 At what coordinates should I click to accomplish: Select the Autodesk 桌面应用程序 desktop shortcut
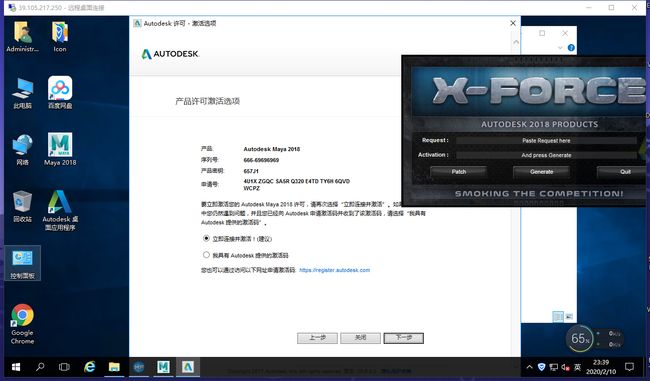pyautogui.click(x=60, y=211)
